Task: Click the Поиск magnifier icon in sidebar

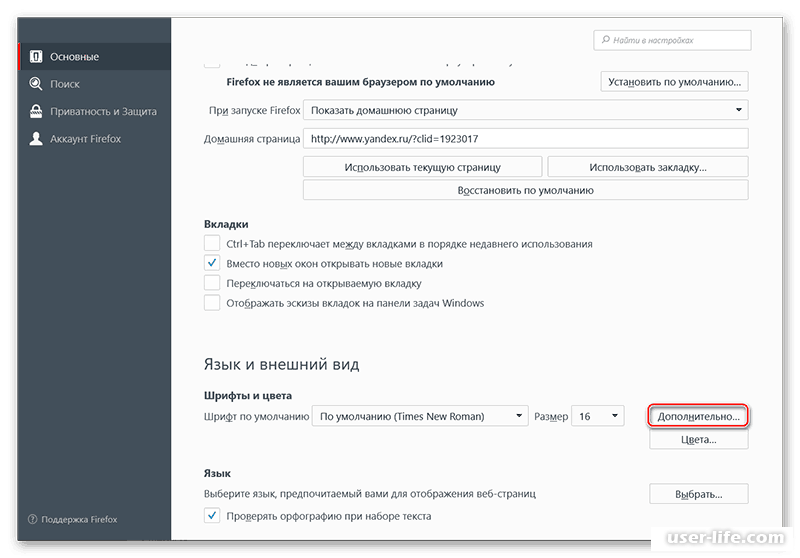Action: (x=36, y=84)
